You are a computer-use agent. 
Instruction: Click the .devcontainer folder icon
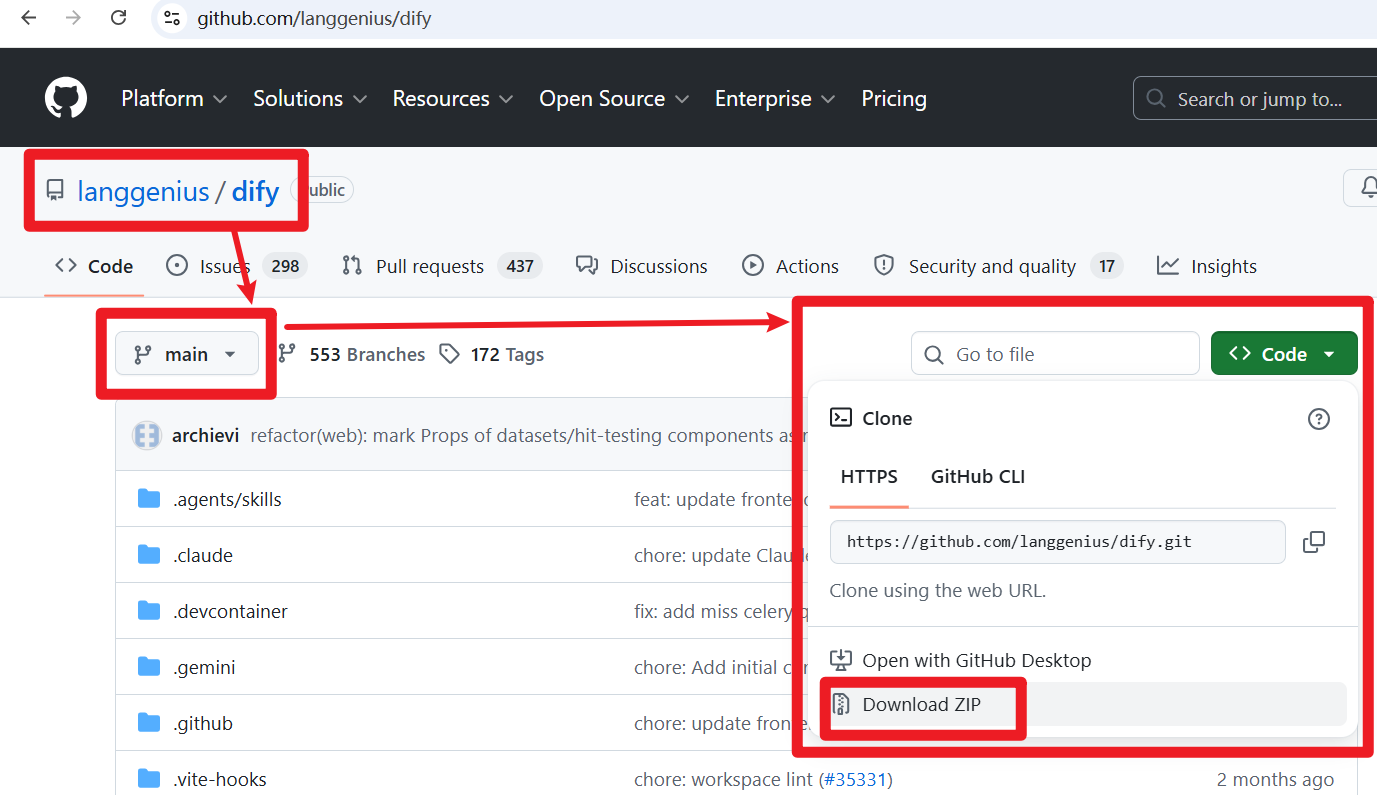click(x=149, y=611)
